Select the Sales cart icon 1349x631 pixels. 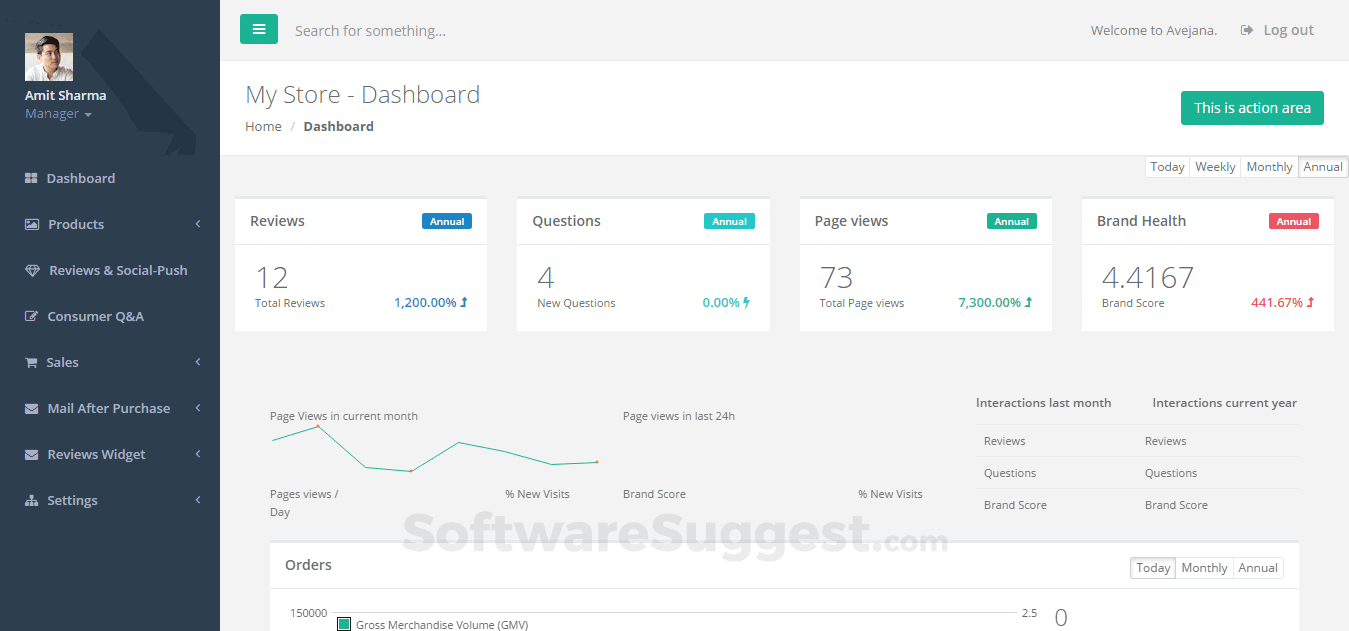(29, 362)
